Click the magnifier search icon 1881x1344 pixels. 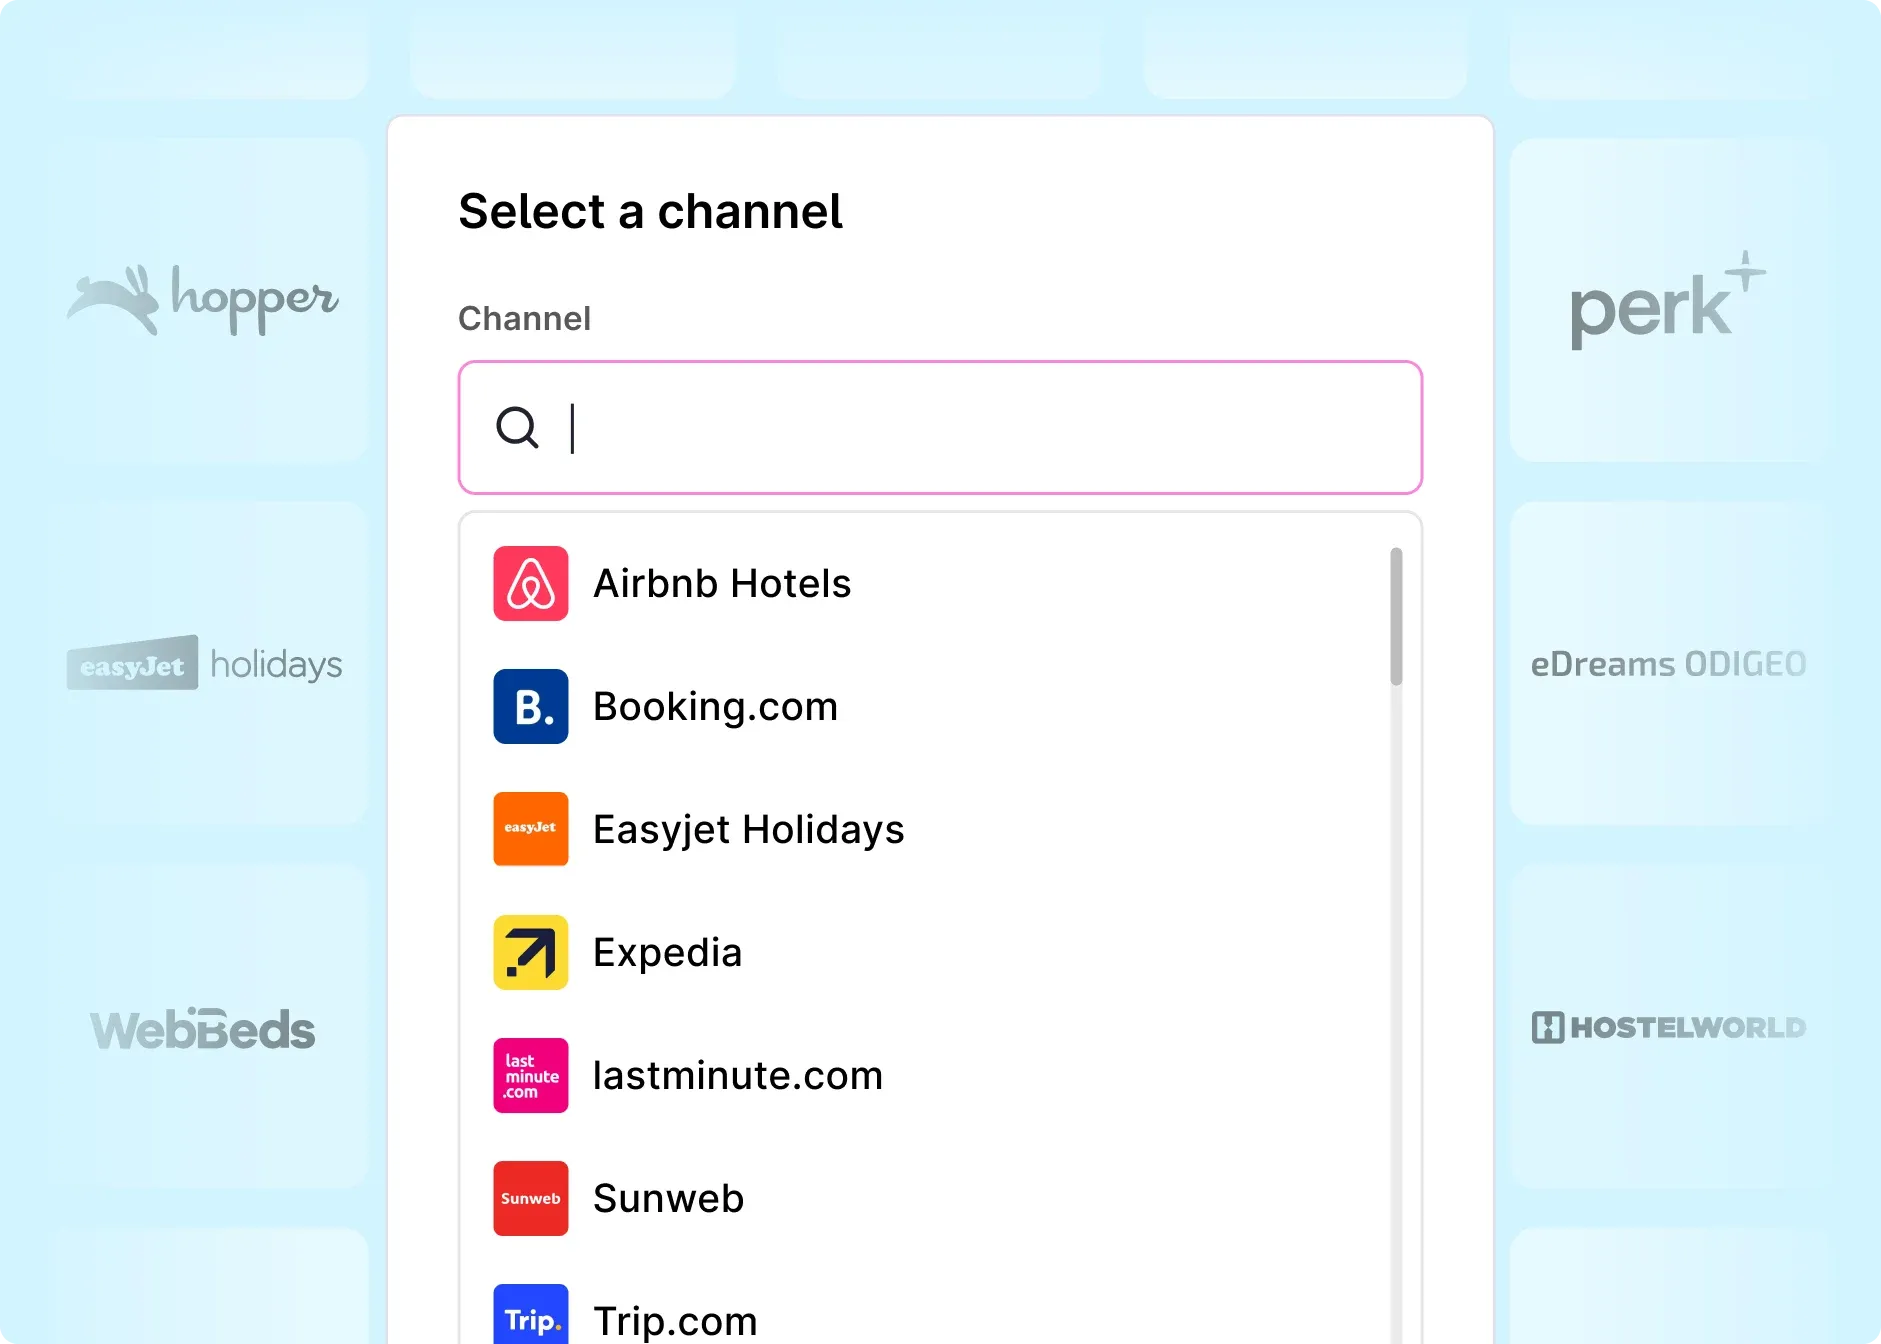coord(517,428)
